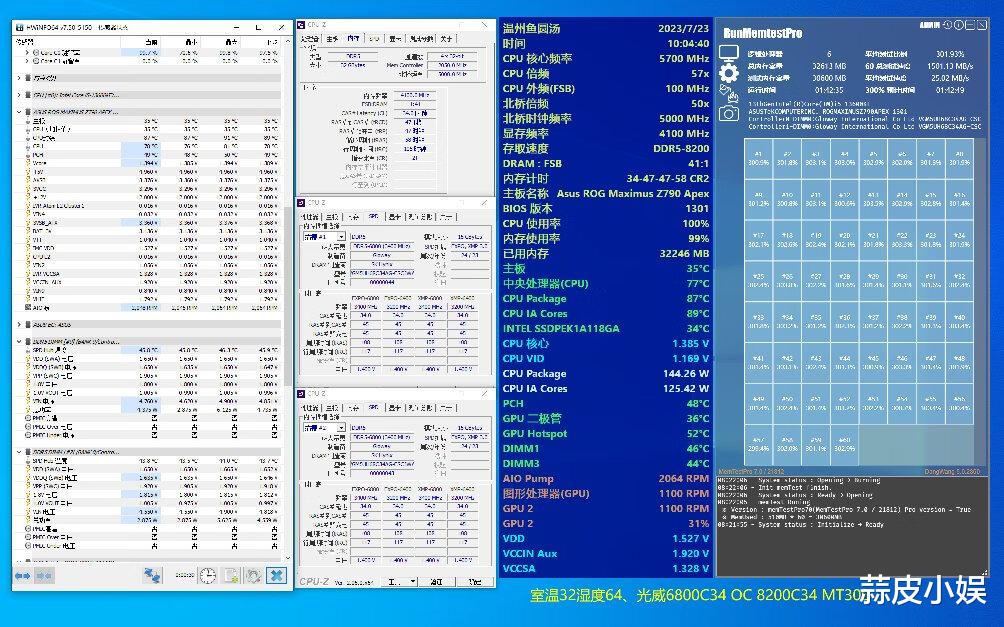Select the first tab in bottom CPU-Z window
The width and height of the screenshot is (1004, 627).
(x=311, y=408)
